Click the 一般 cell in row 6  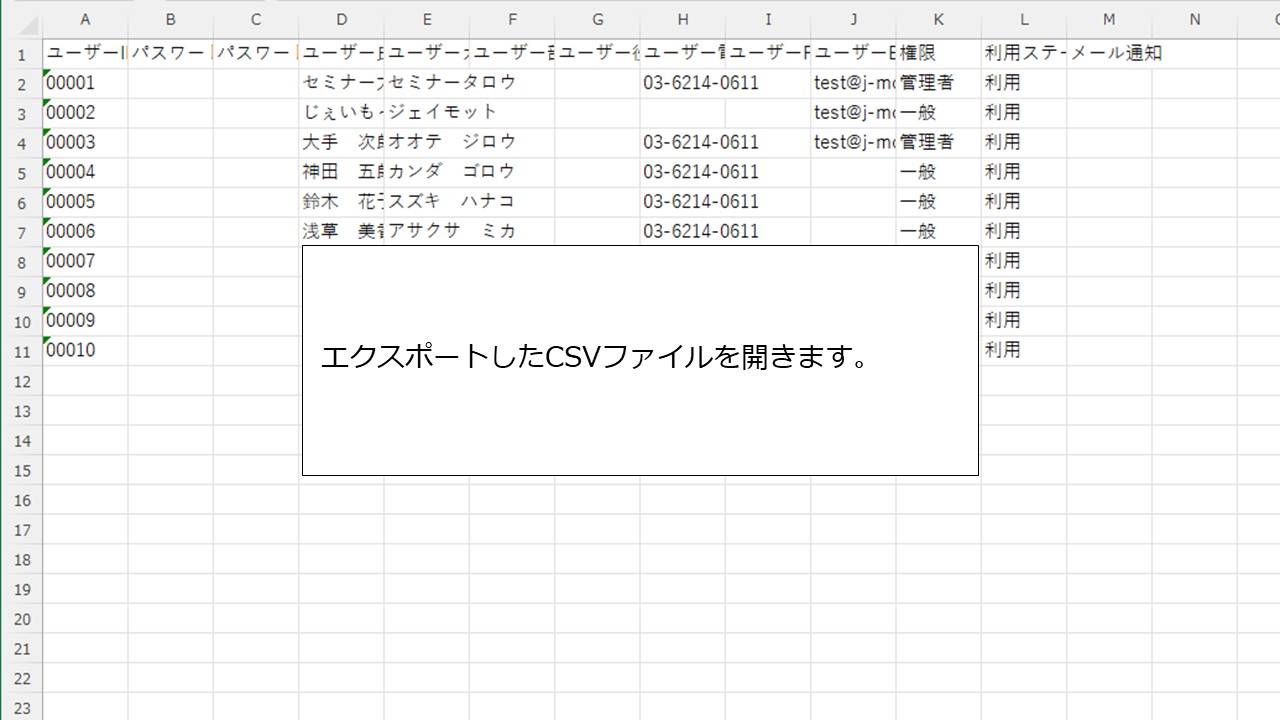point(939,202)
